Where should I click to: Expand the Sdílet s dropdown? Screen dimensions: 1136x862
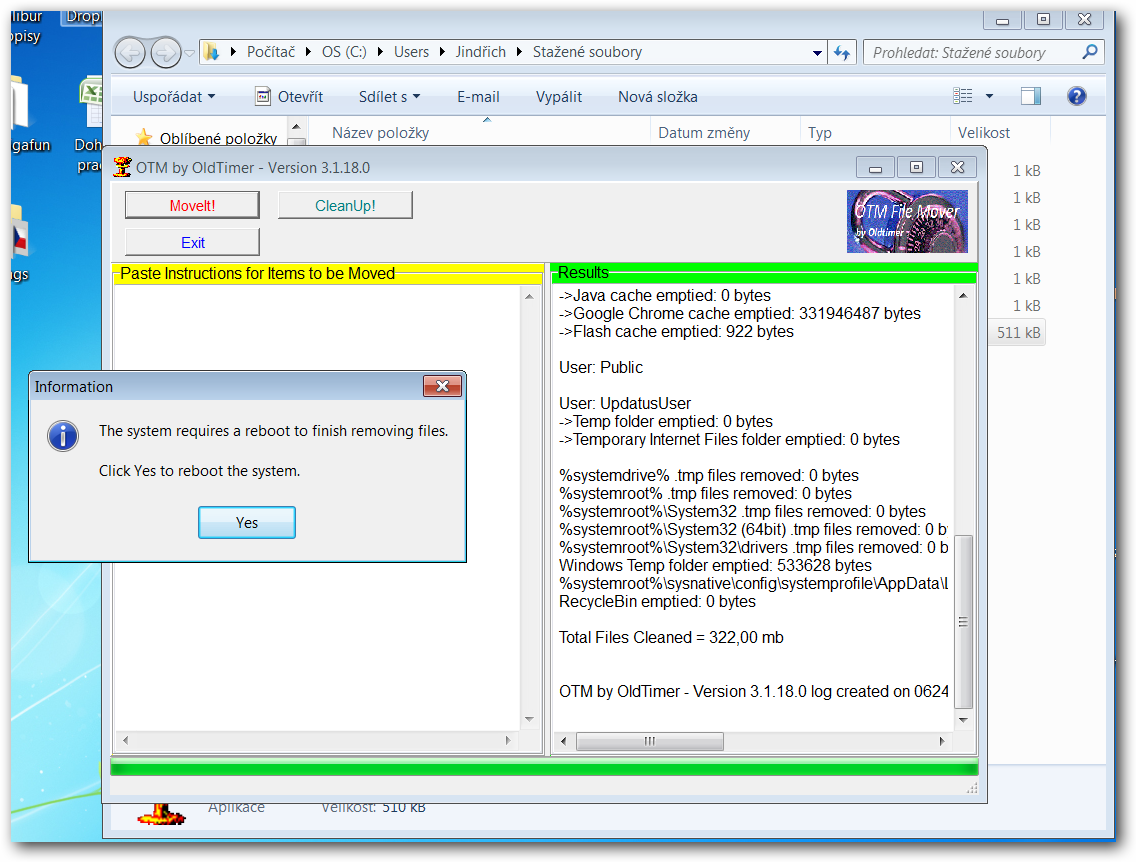click(389, 97)
